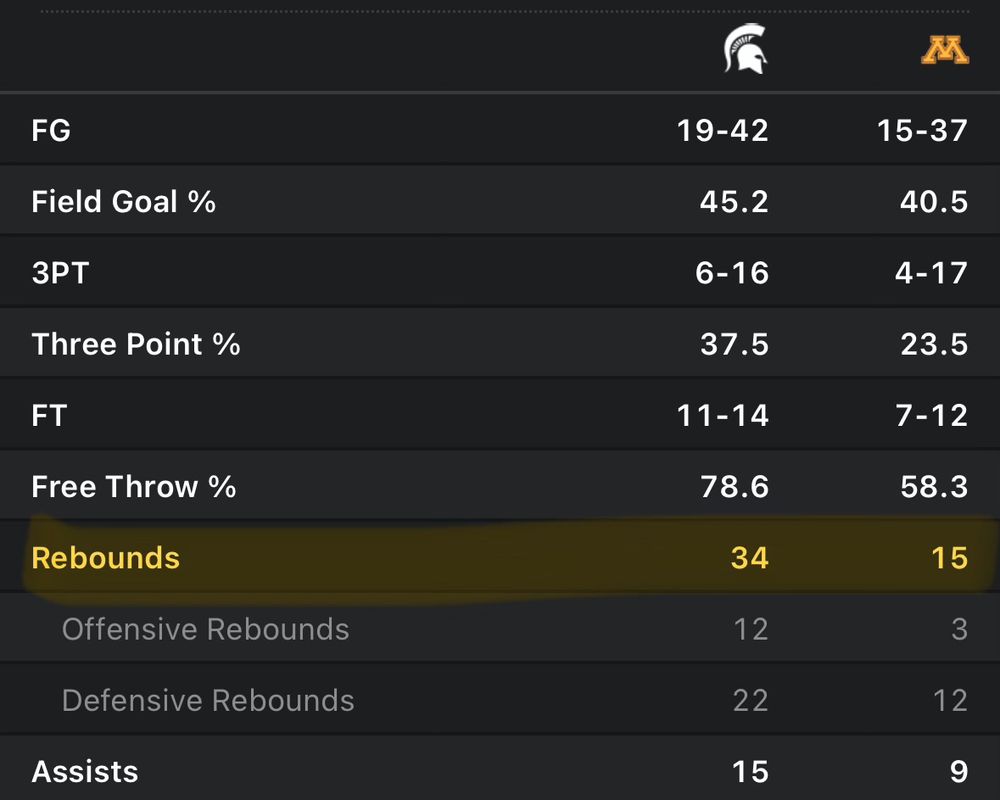
Task: Select Michigan State's 34 rebounds value
Action: click(x=749, y=558)
